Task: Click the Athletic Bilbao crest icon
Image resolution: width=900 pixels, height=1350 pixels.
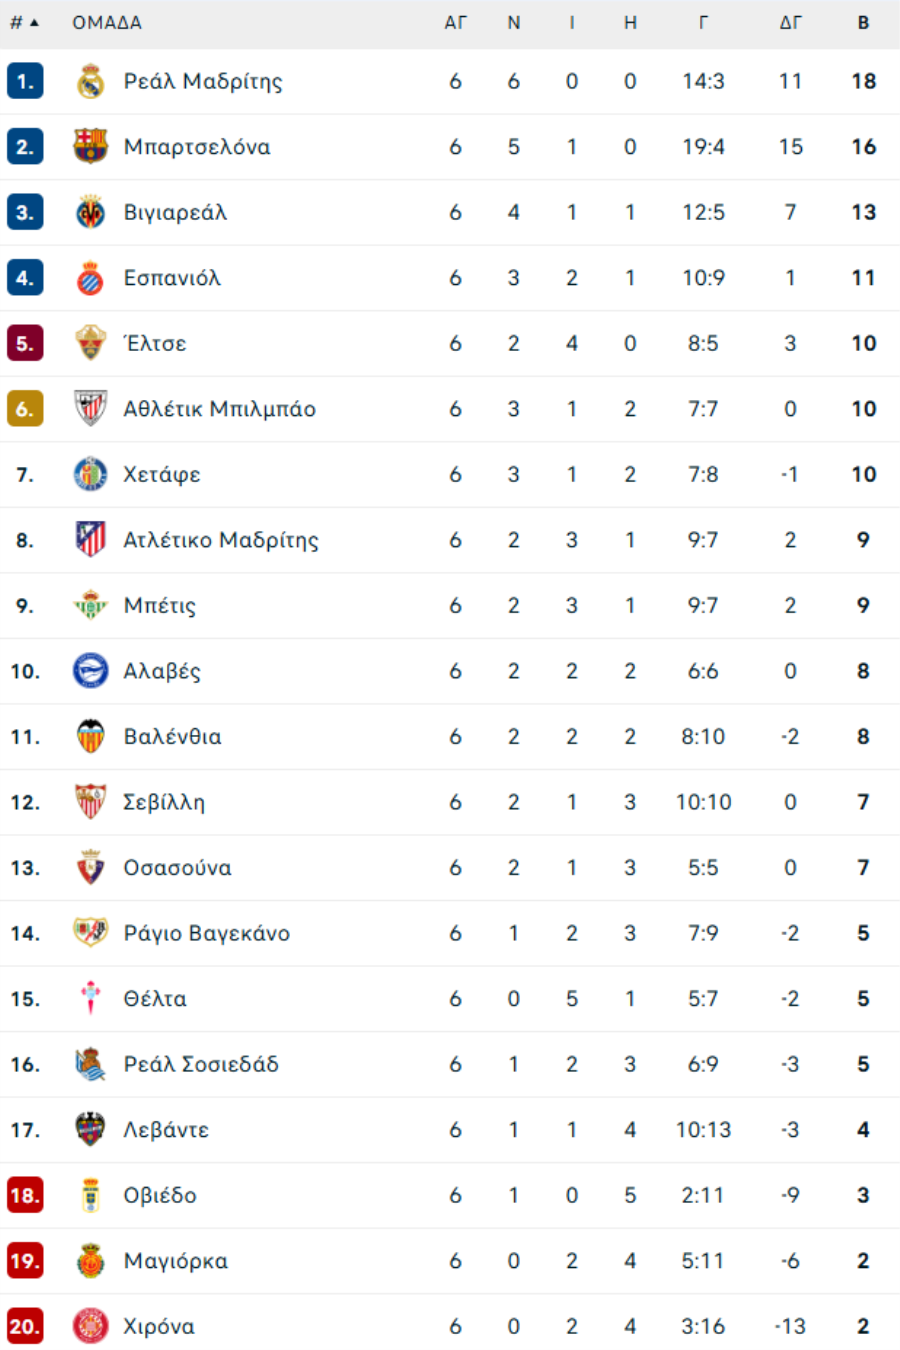Action: (x=91, y=409)
